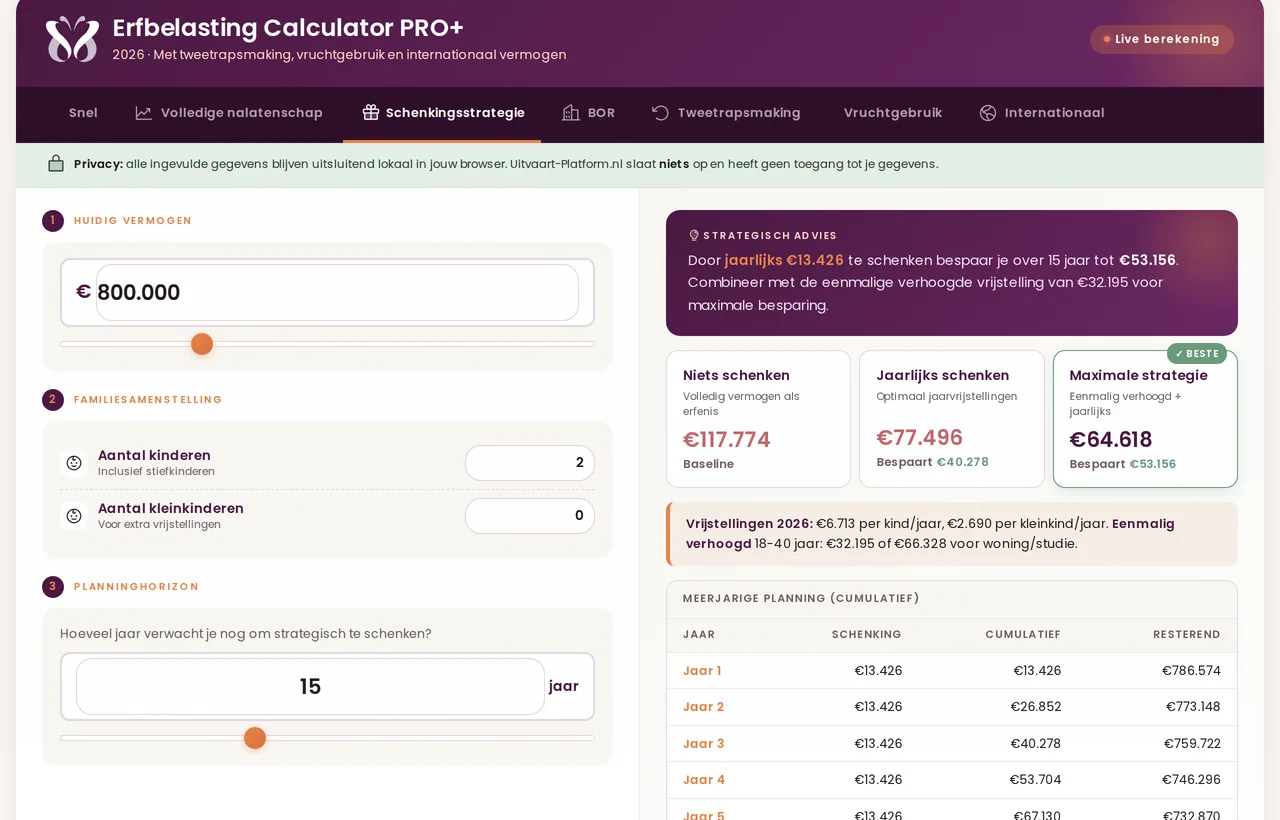Viewport: 1280px width, 820px height.
Task: Click the Resterend column header
Action: coord(1186,635)
